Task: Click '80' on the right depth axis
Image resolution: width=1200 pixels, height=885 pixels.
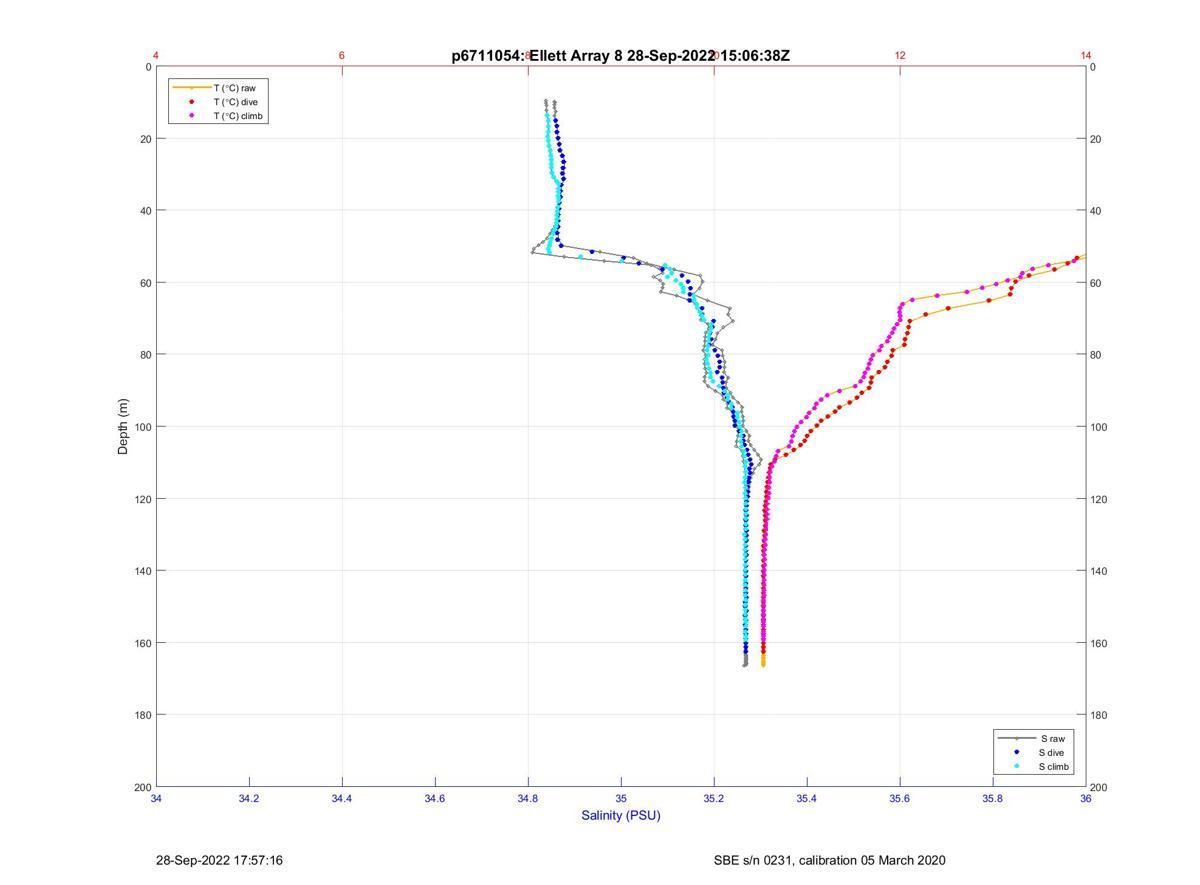Action: [x=1097, y=355]
